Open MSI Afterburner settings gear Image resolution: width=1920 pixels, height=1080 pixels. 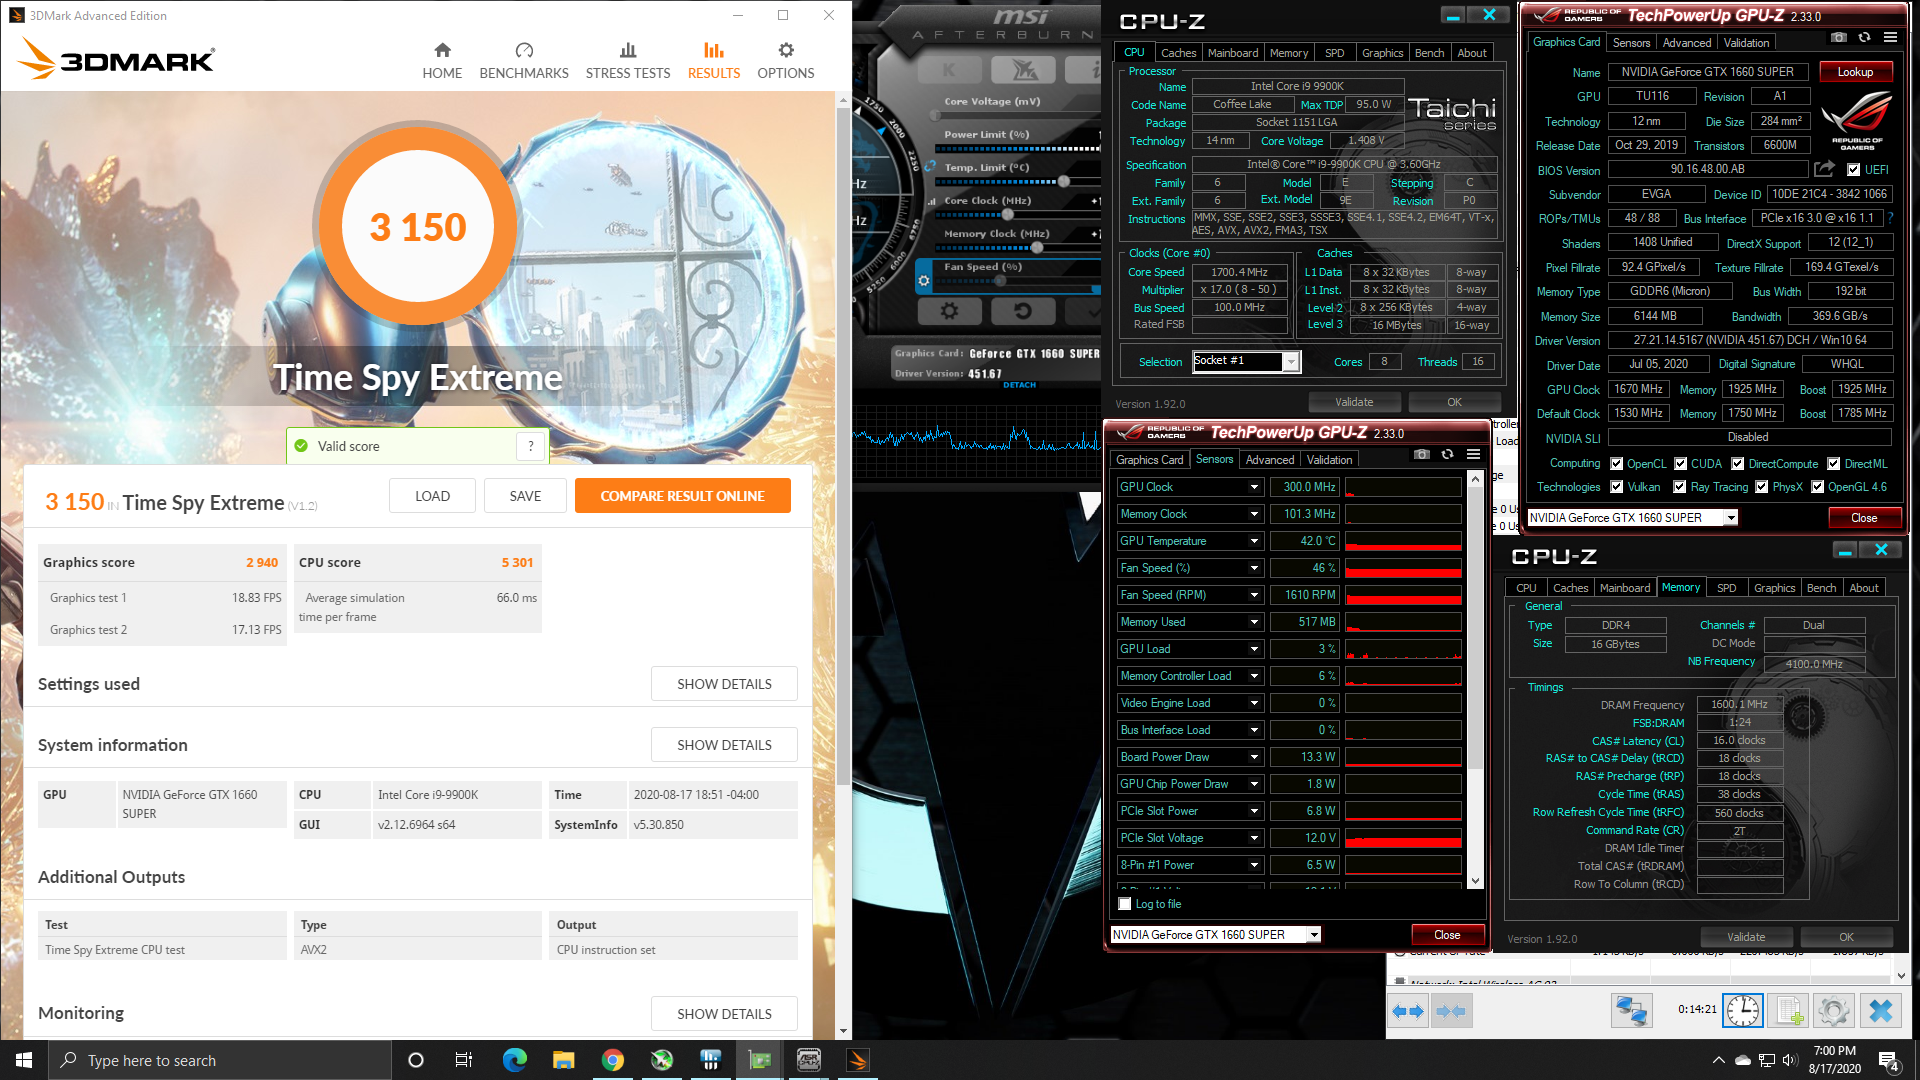click(x=949, y=311)
